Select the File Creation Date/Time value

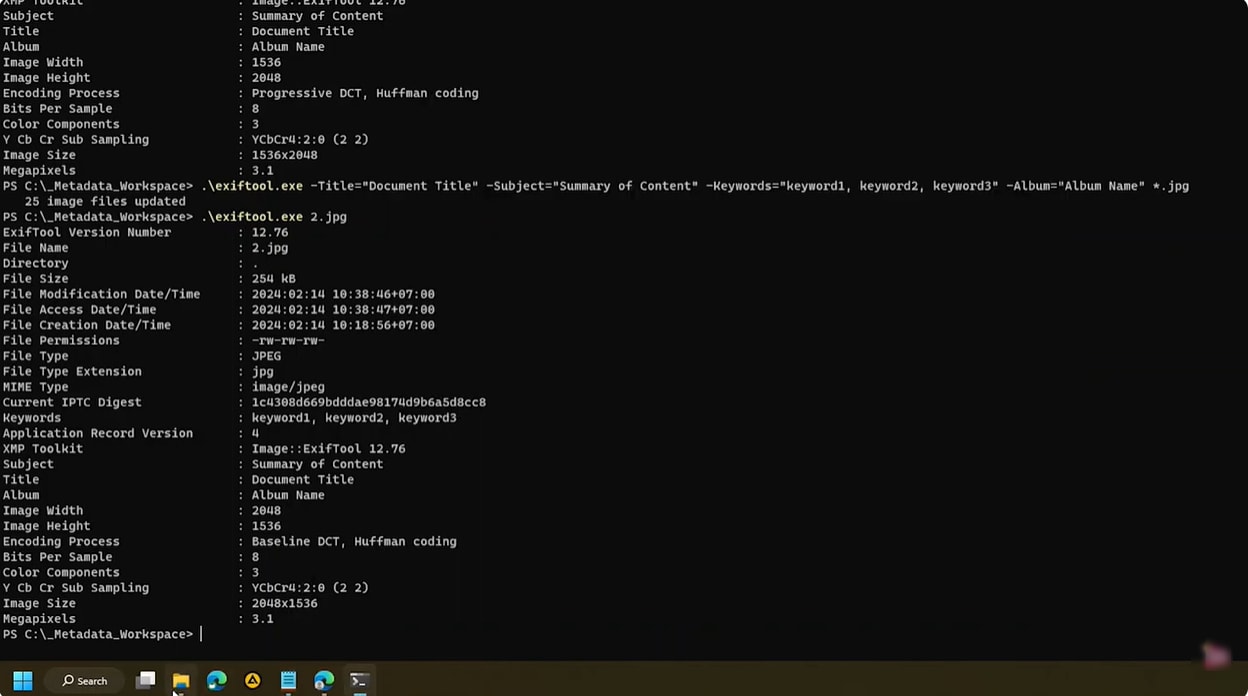coord(343,325)
